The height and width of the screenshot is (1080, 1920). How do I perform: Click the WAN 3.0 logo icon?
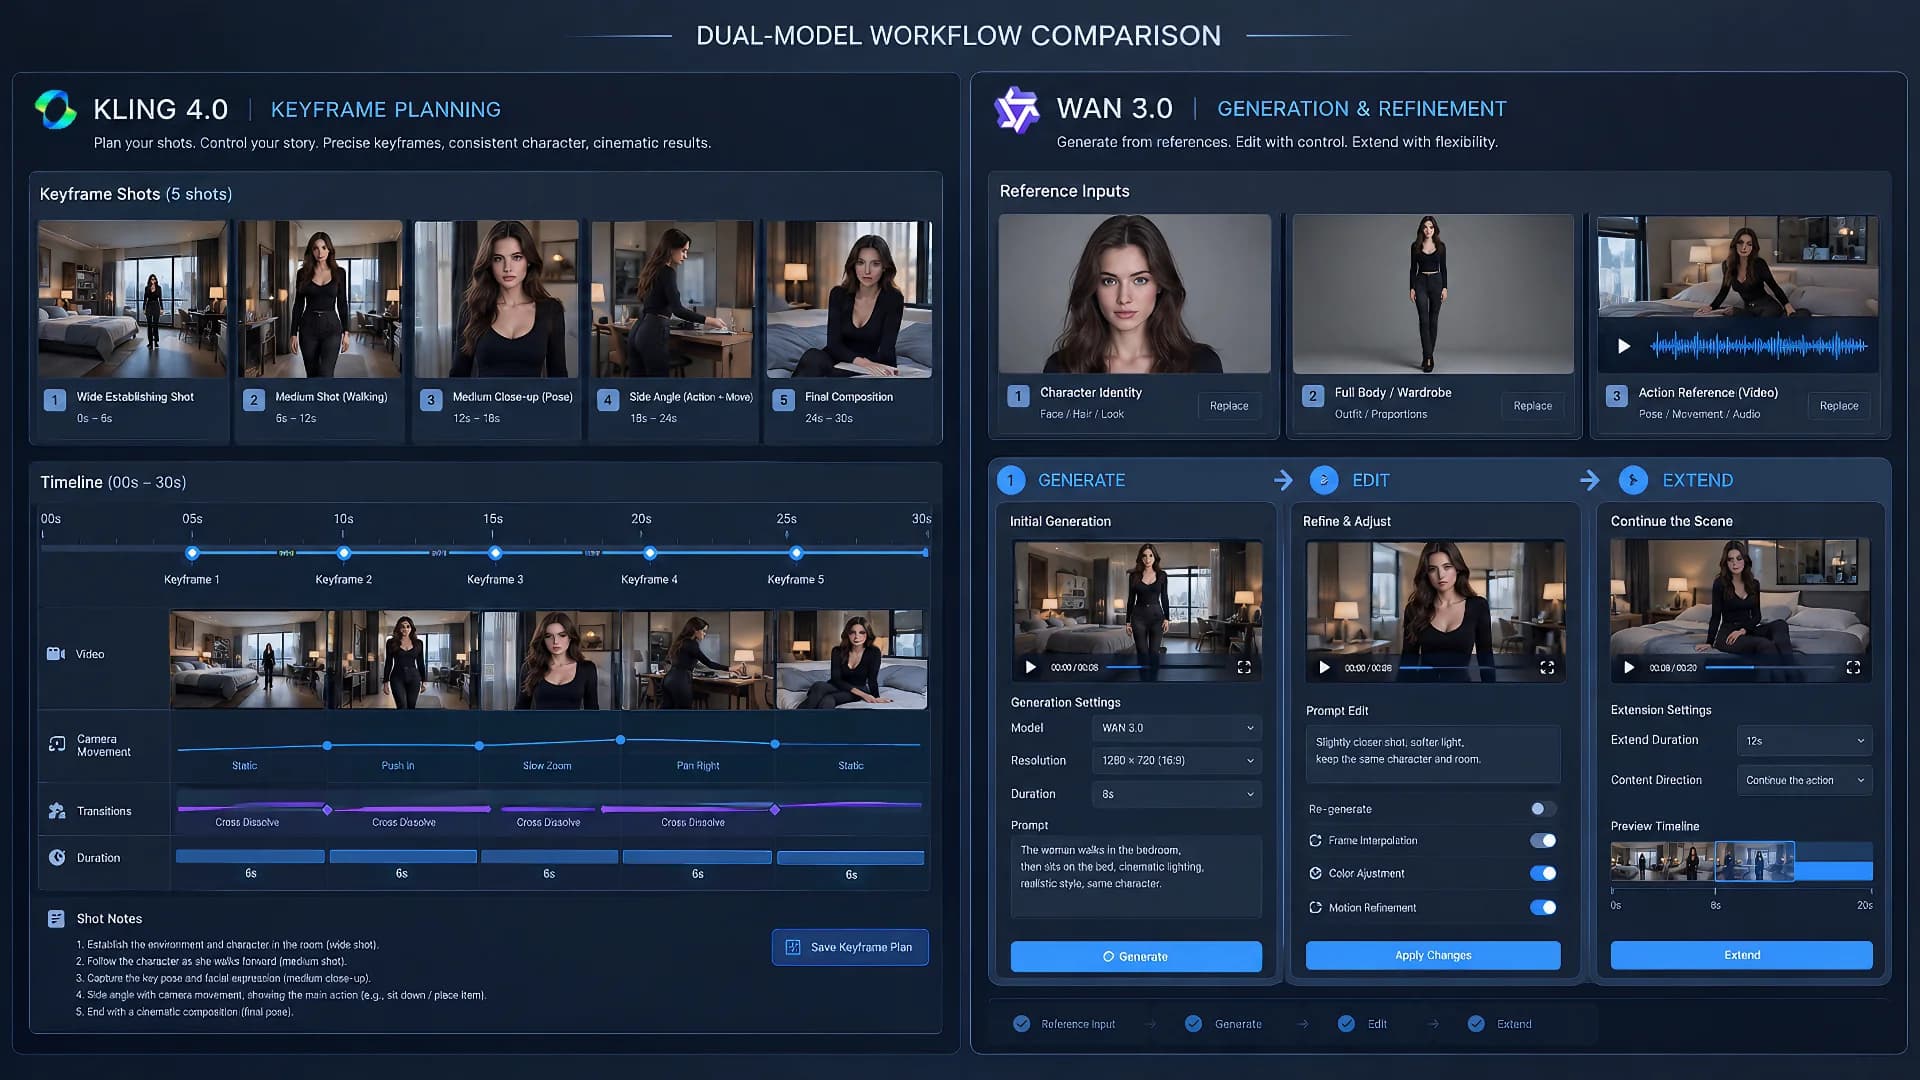1017,109
